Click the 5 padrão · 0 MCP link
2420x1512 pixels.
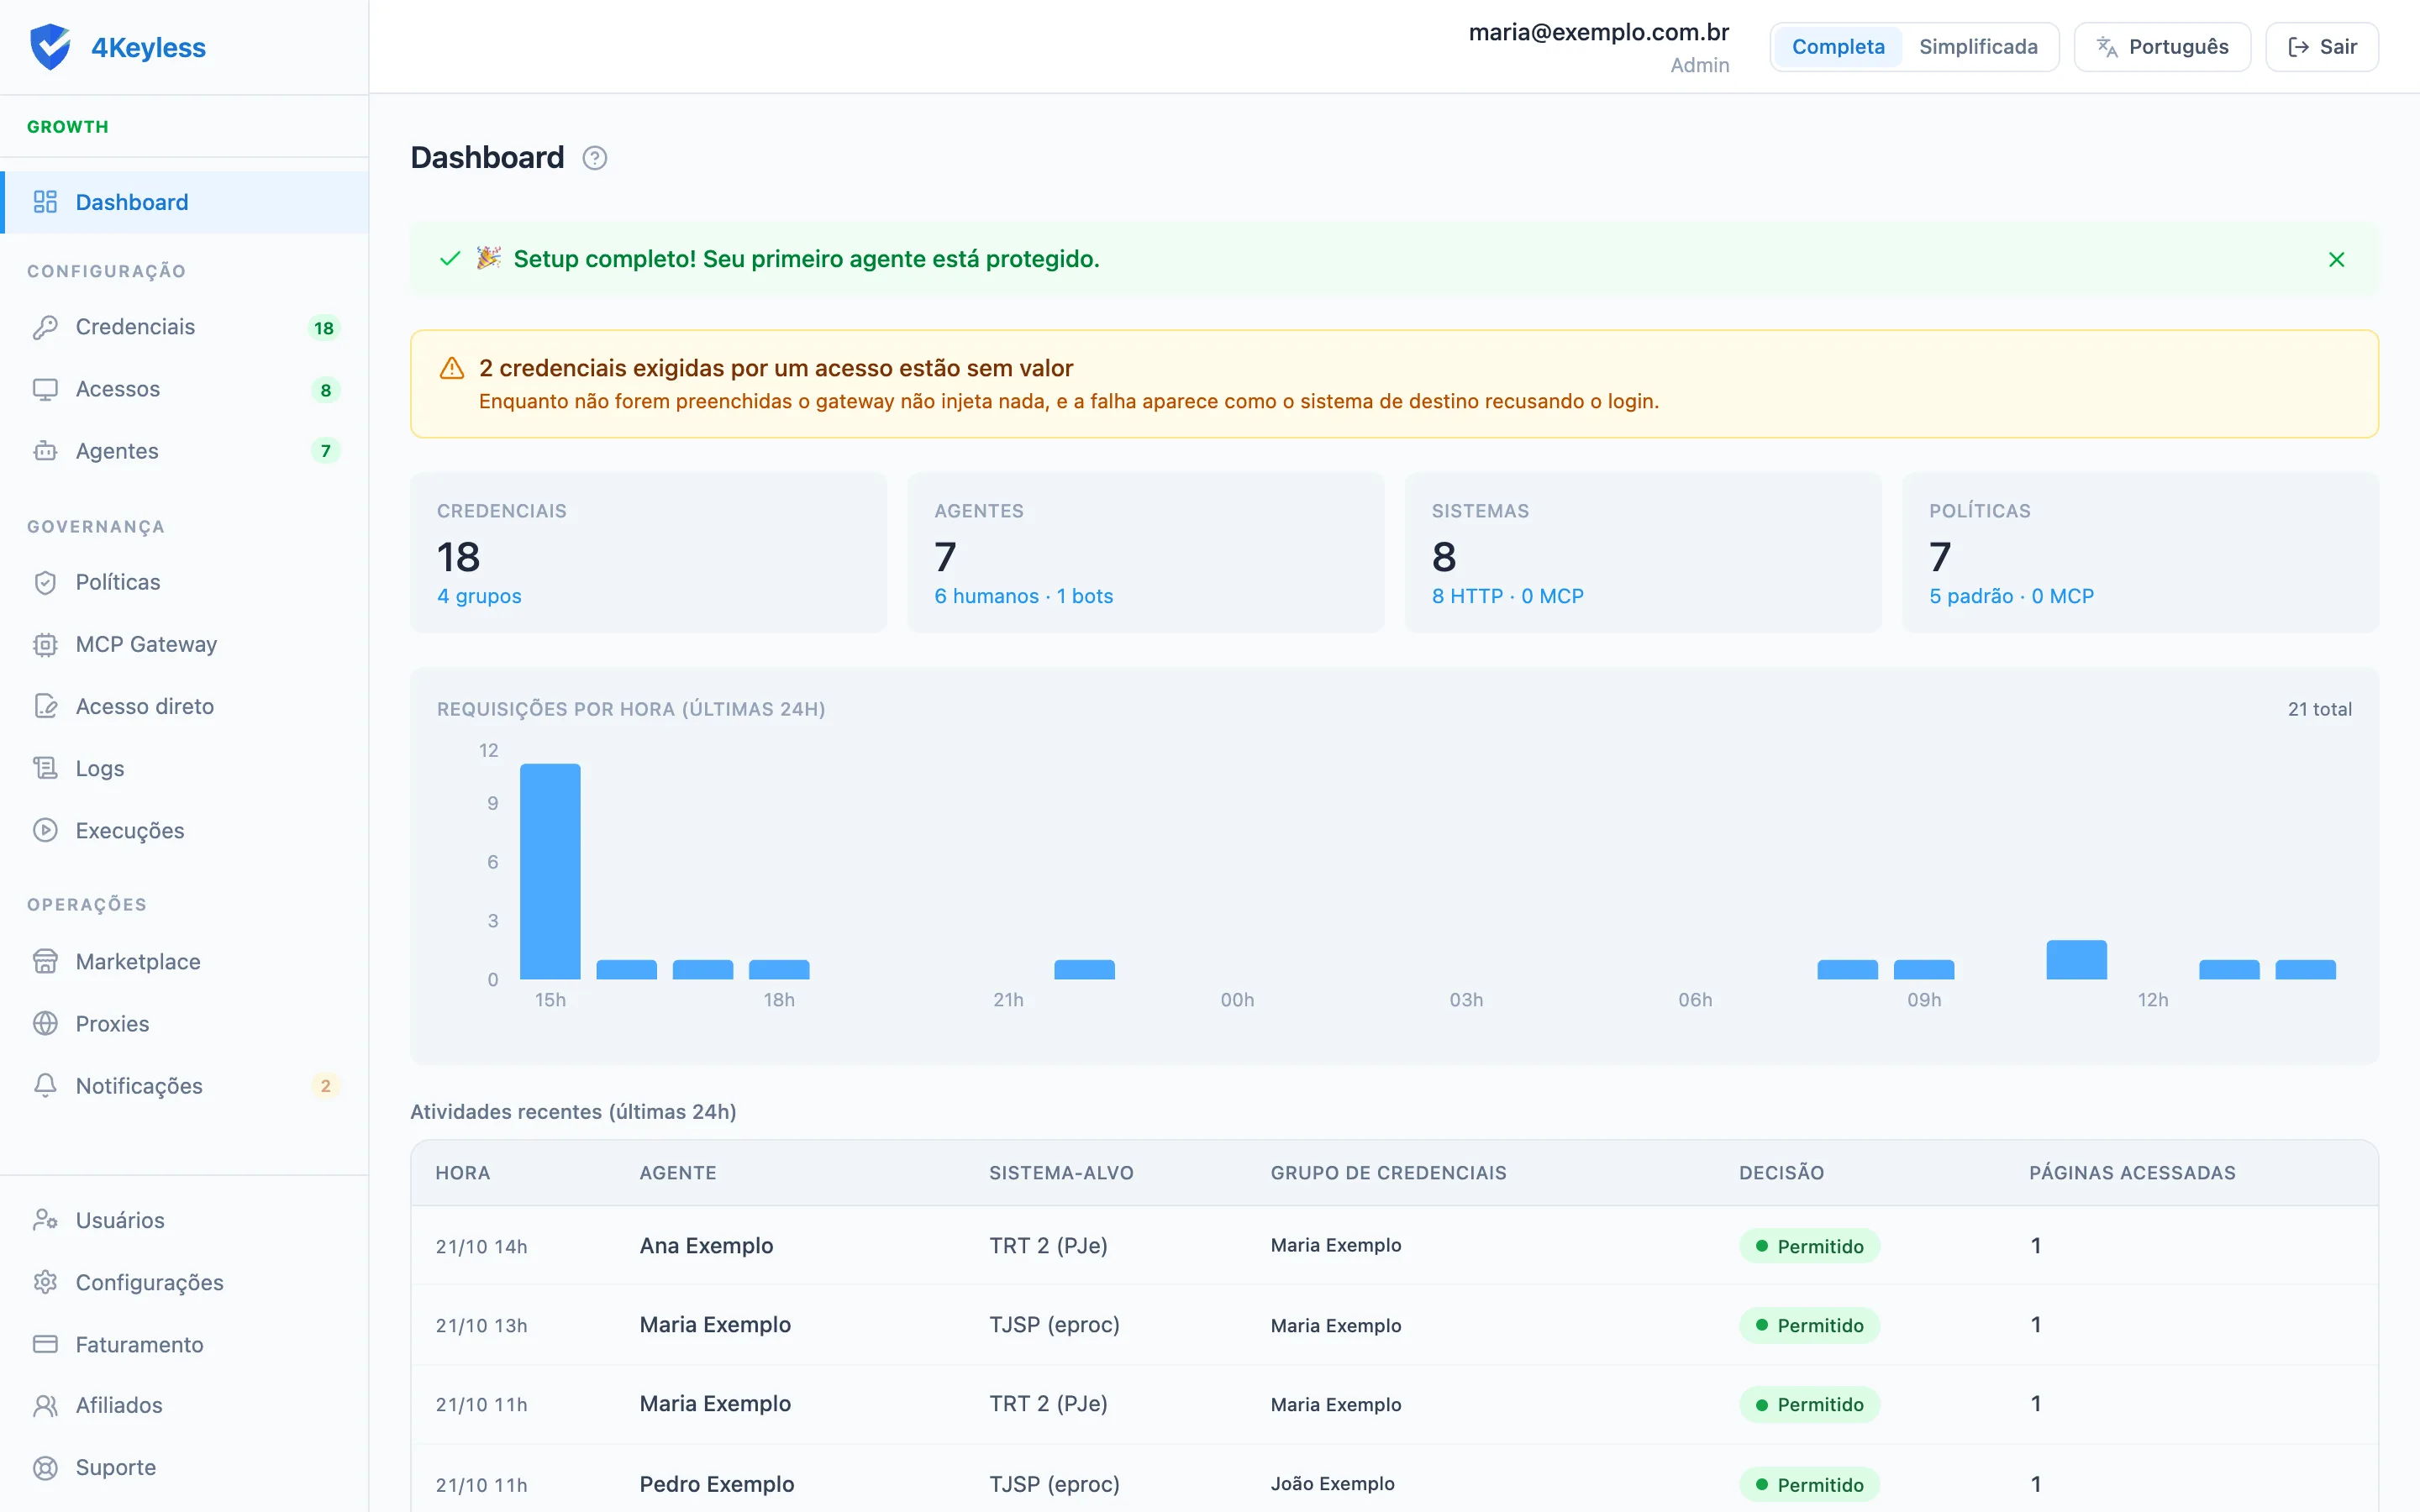tap(2011, 596)
